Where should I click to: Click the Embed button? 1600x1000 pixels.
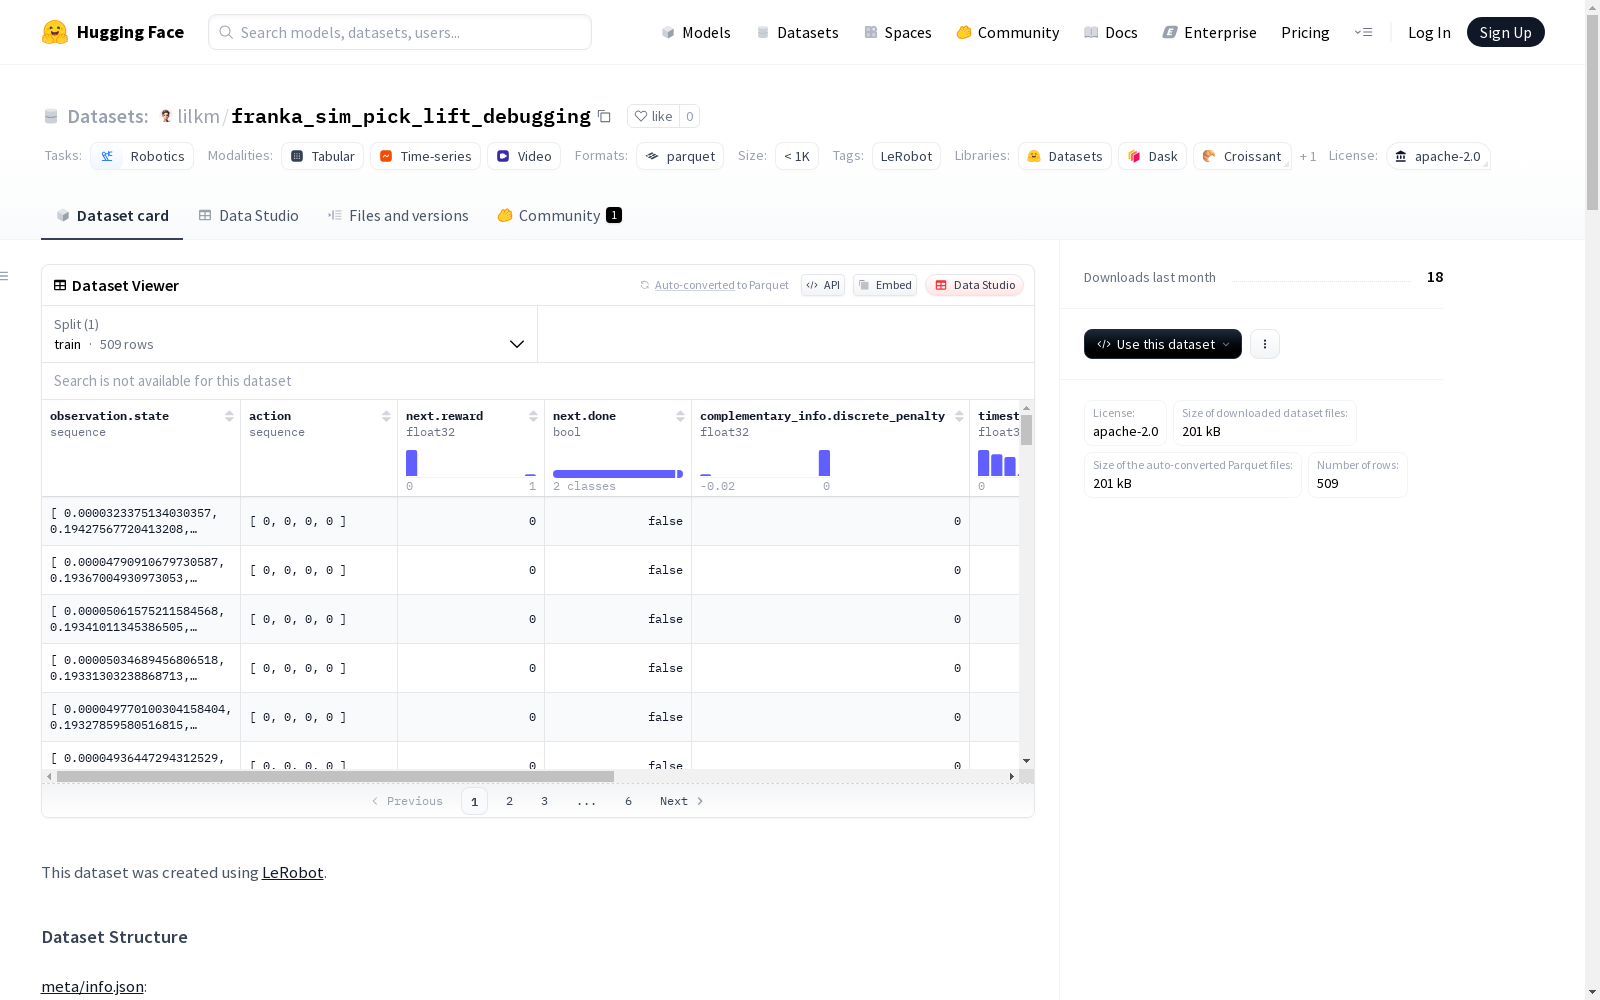(x=885, y=285)
